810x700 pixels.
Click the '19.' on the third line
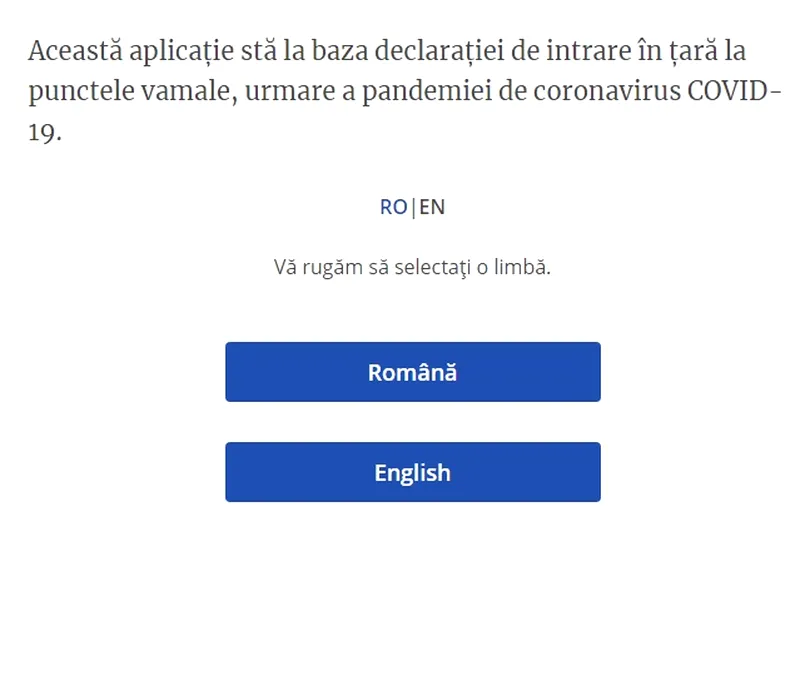(x=44, y=133)
